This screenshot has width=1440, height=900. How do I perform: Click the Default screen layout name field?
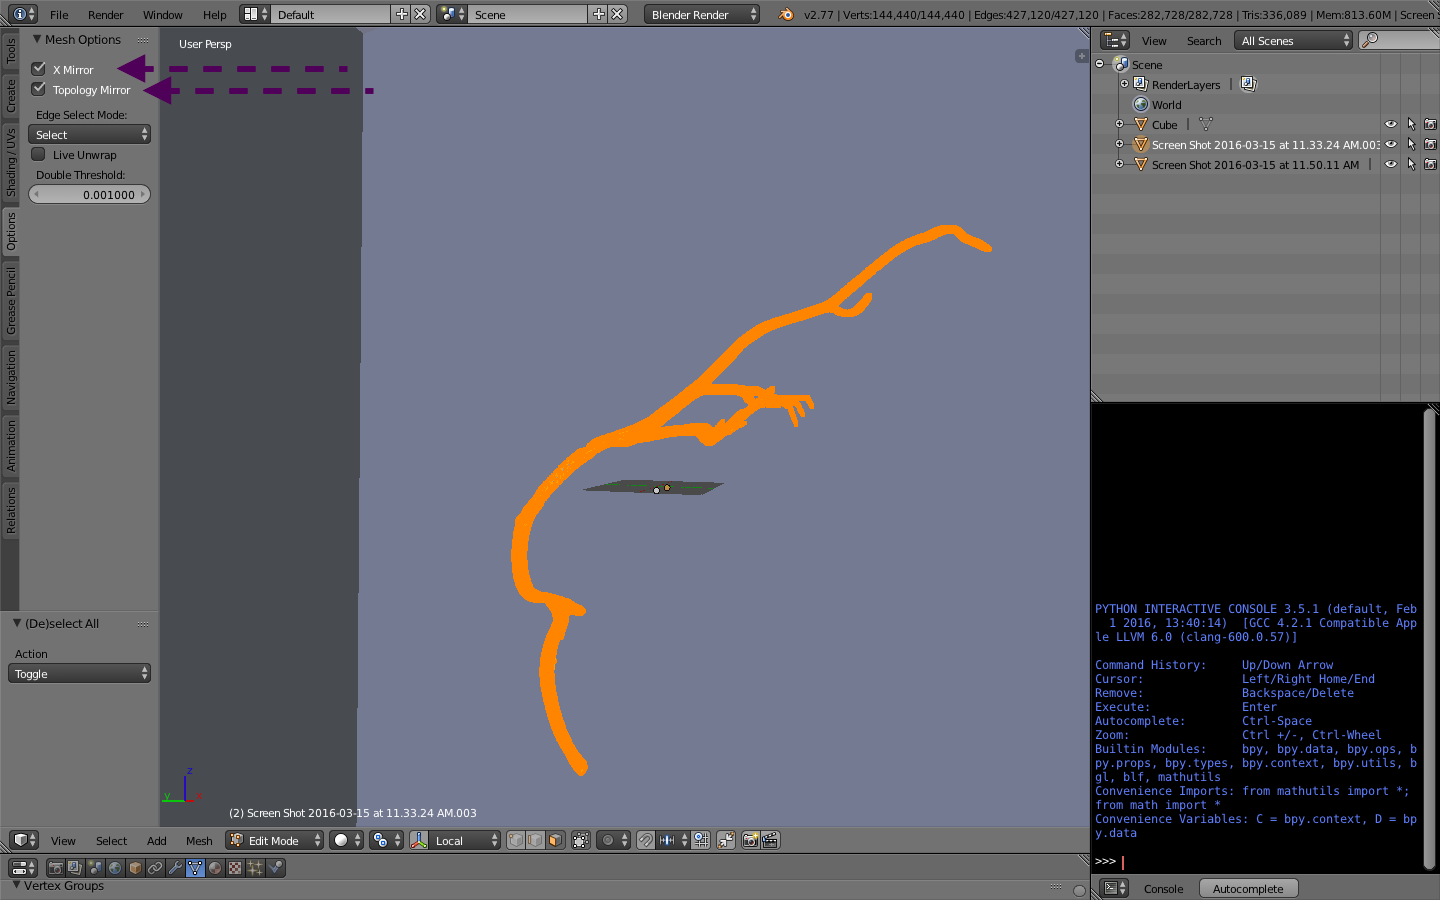[330, 14]
